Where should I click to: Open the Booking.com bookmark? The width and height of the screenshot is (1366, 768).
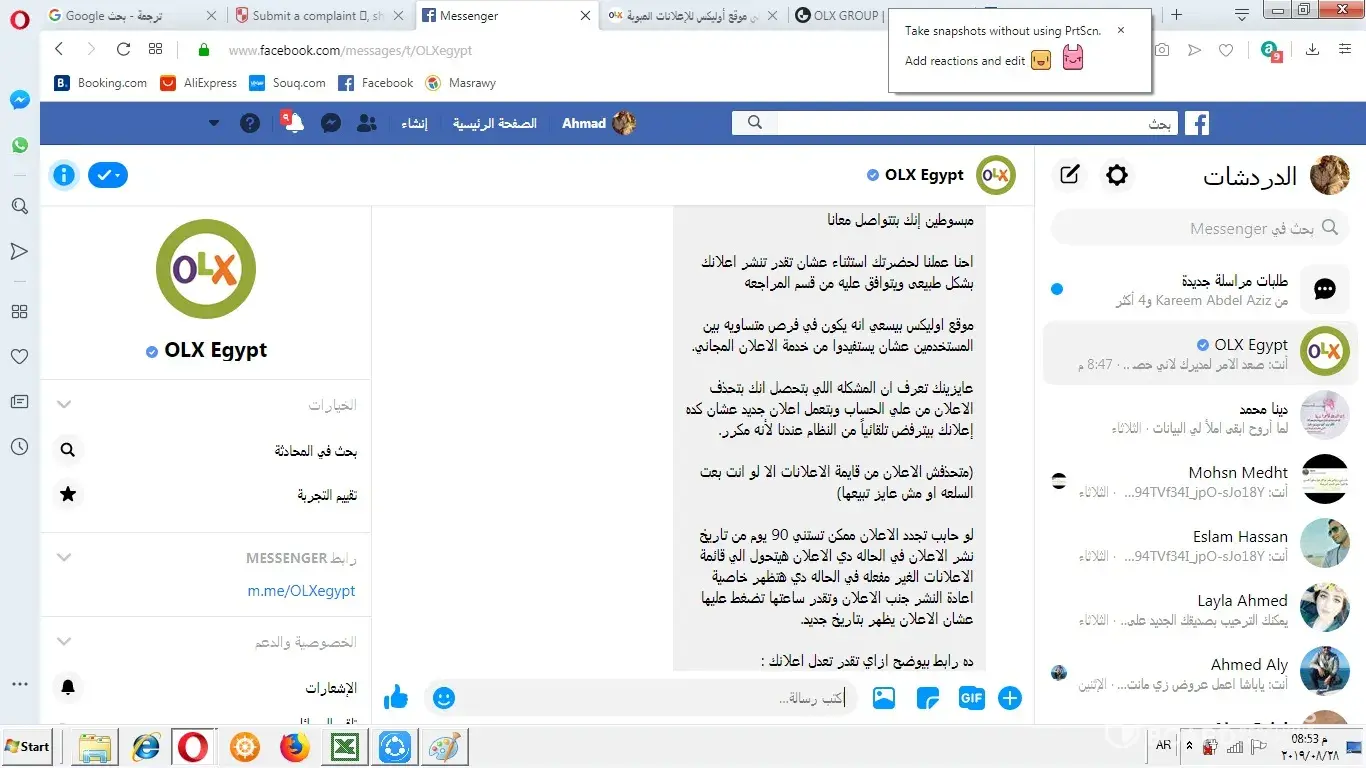click(x=100, y=83)
